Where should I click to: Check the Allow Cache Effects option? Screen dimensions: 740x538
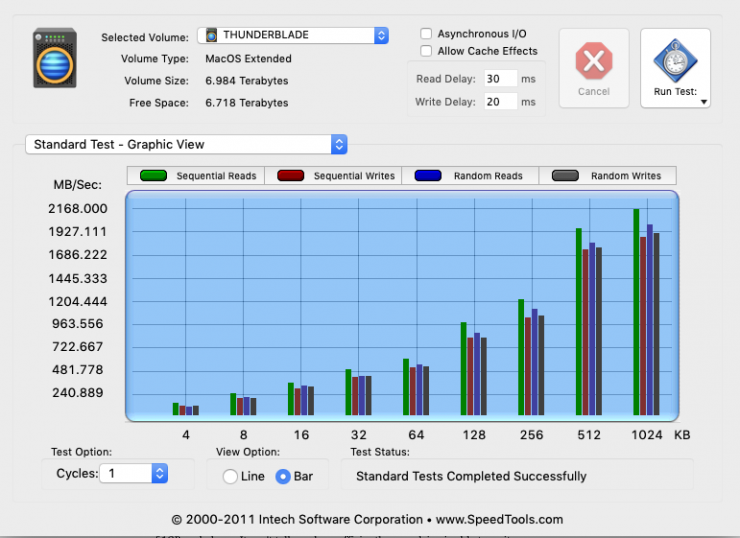coord(427,51)
